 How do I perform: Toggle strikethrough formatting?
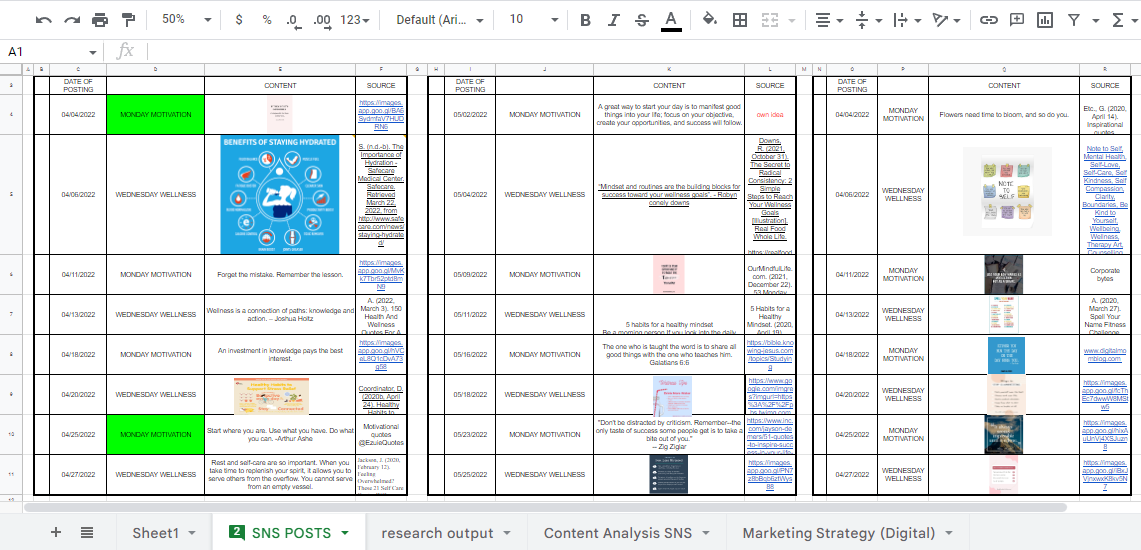click(642, 20)
